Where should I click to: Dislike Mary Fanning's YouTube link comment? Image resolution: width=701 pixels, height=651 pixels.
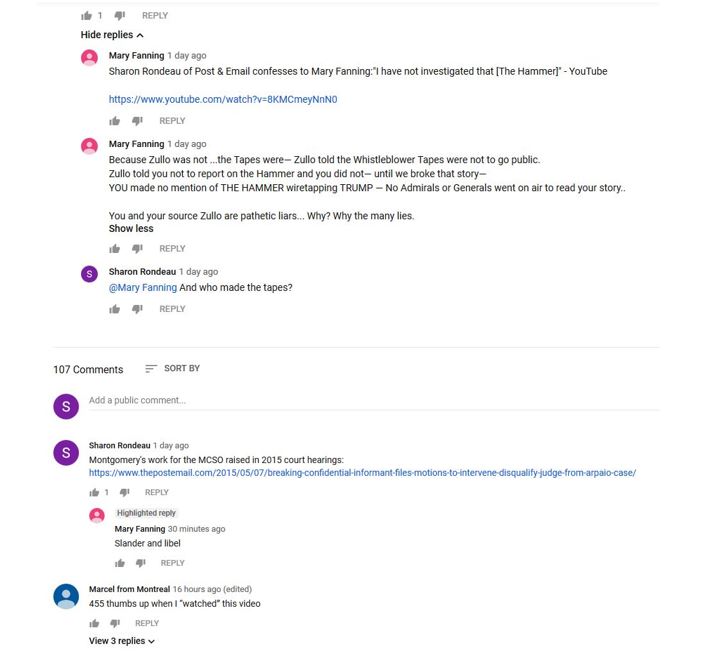pos(138,121)
